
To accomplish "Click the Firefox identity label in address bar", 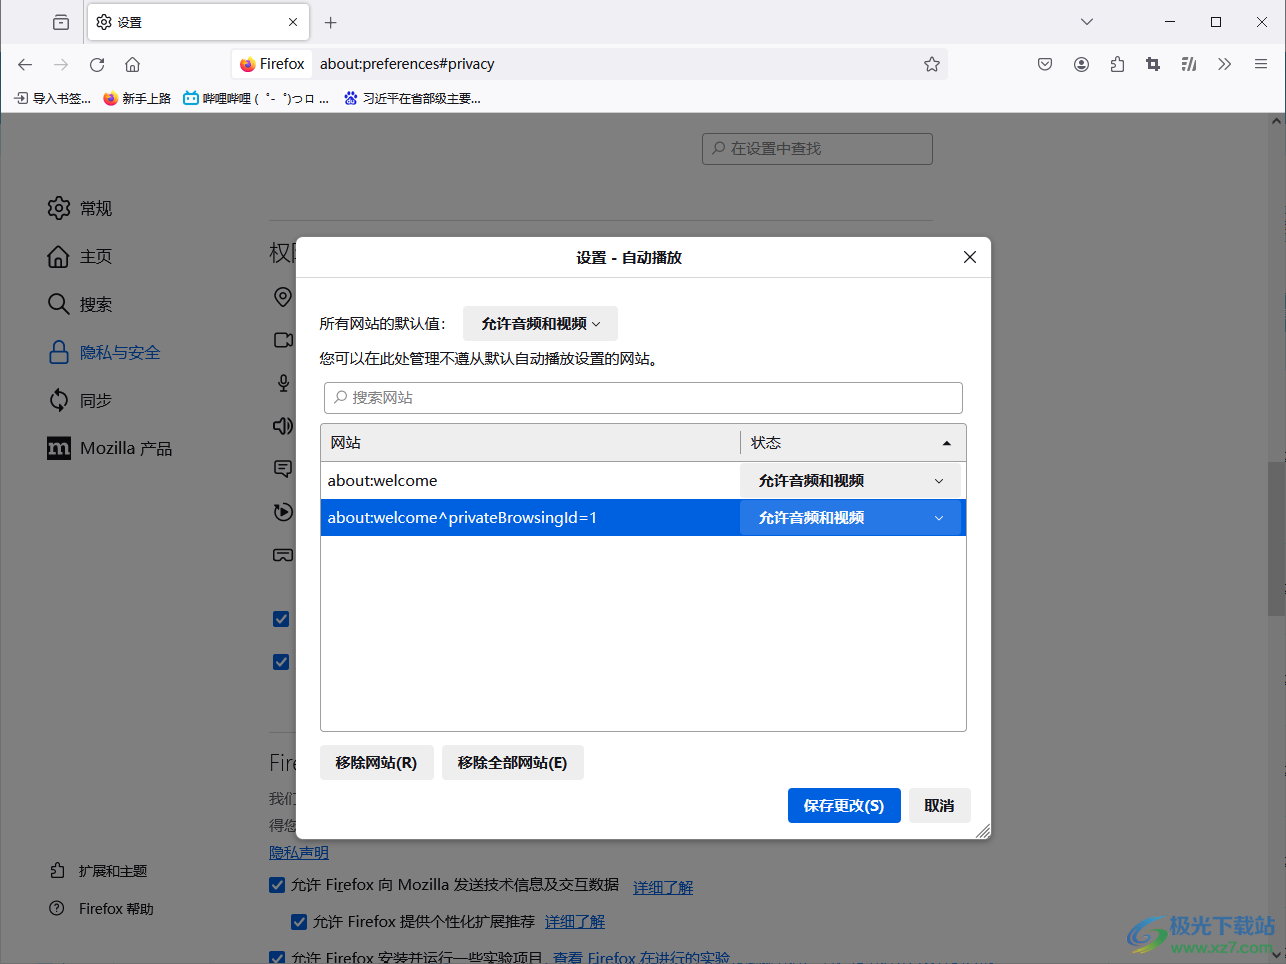I will click(x=272, y=64).
